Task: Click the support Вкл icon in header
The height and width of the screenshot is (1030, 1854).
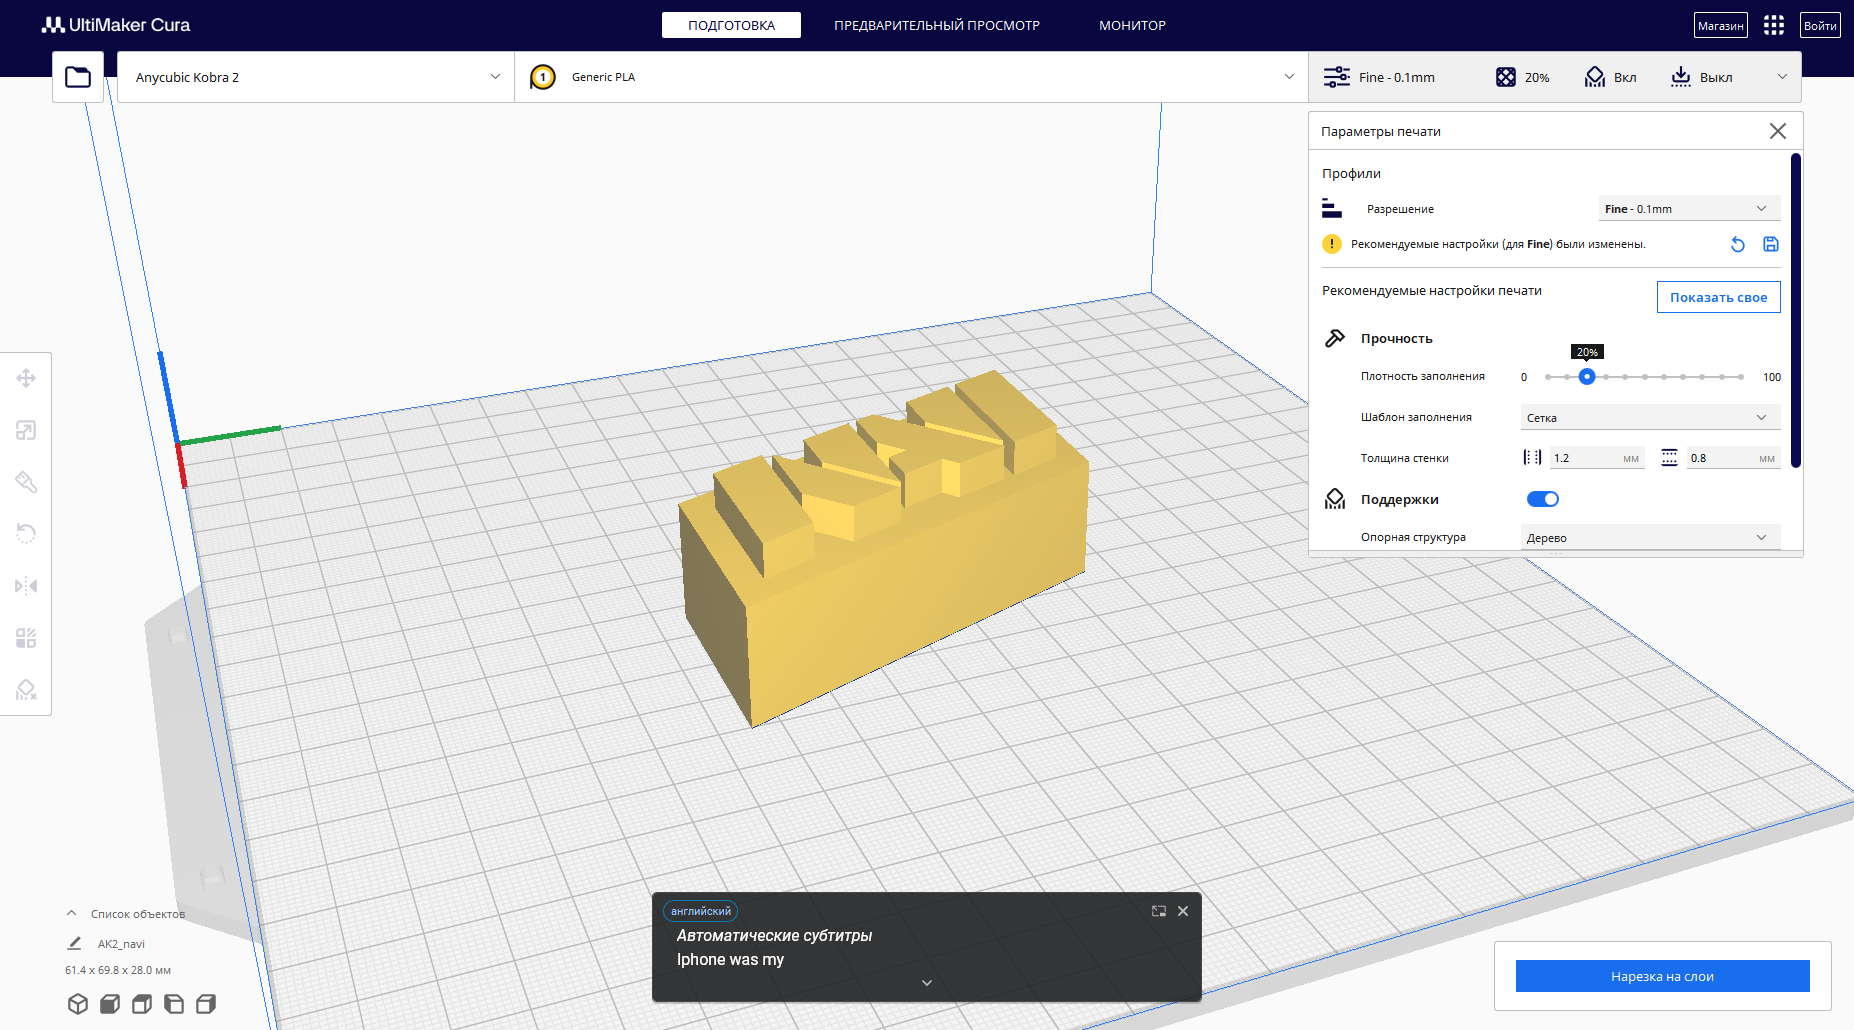Action: coord(1595,77)
